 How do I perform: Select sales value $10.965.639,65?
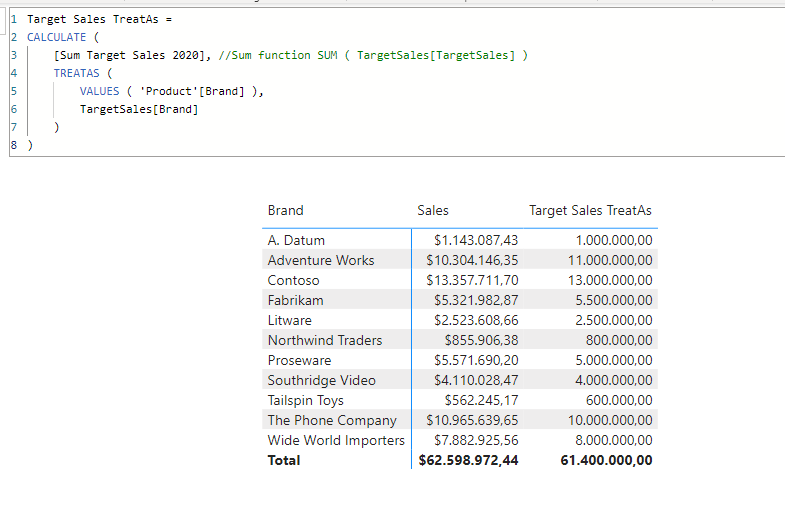pos(472,420)
